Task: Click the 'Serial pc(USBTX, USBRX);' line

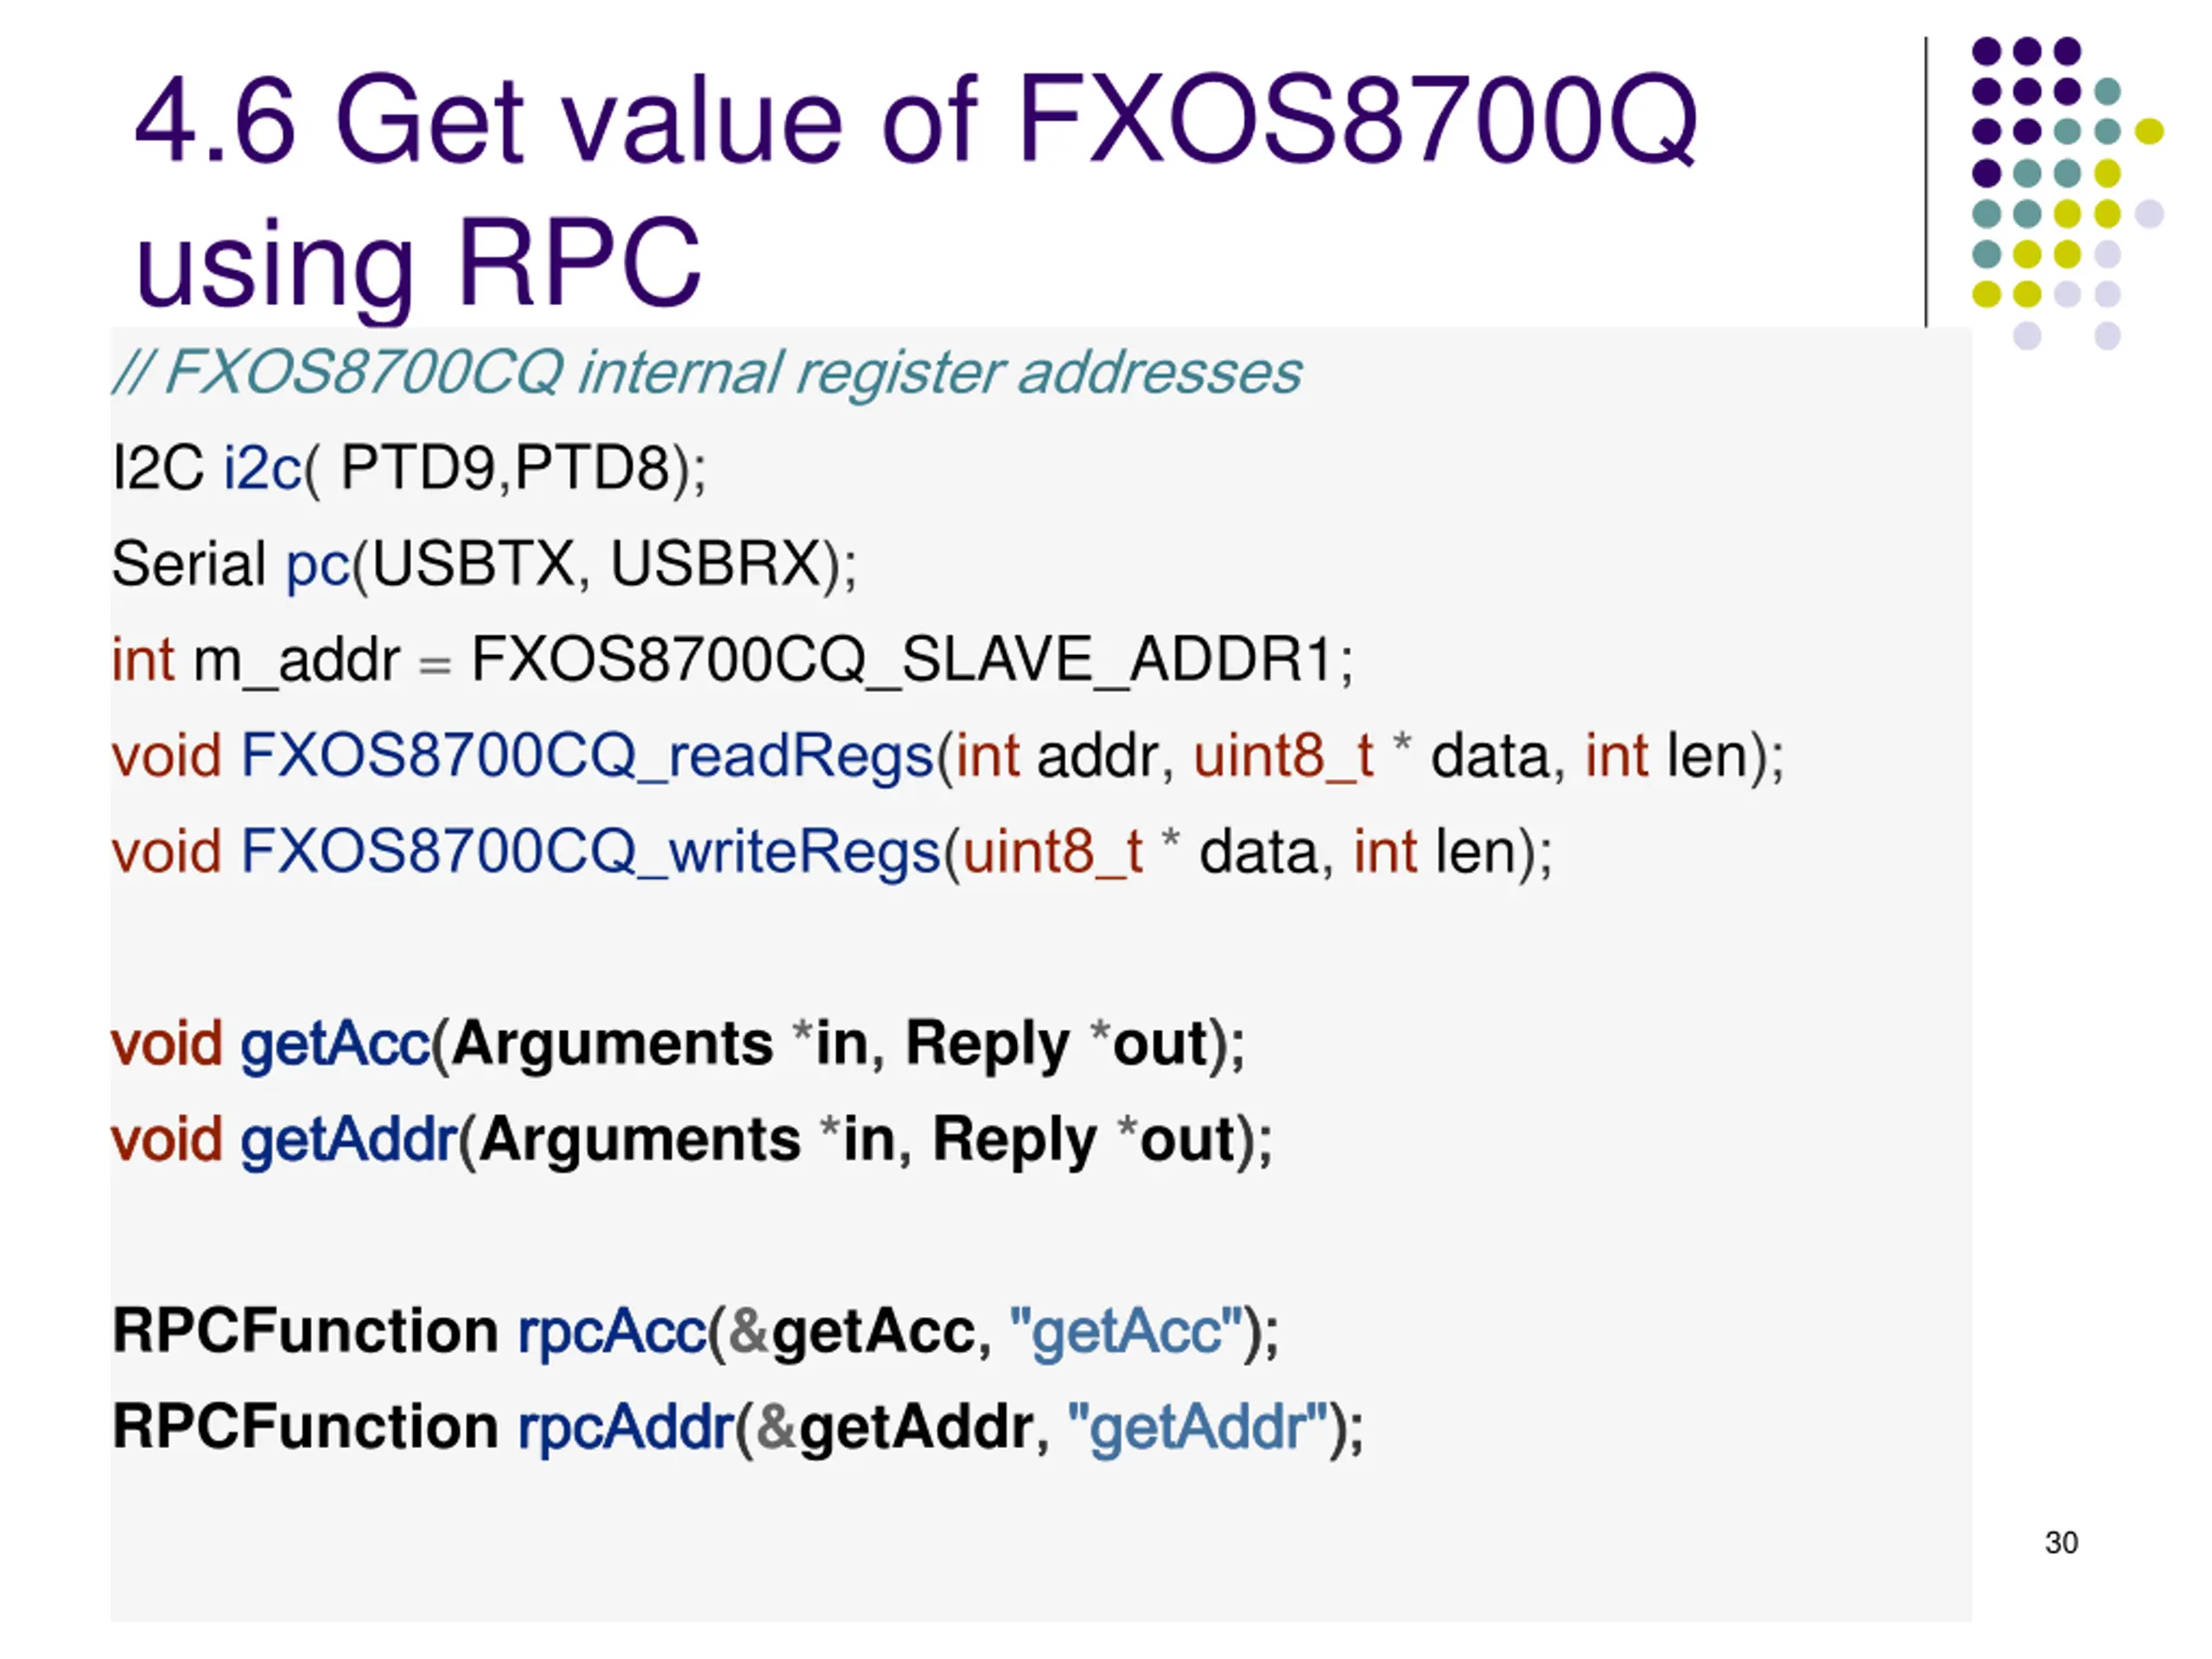Action: (x=484, y=564)
